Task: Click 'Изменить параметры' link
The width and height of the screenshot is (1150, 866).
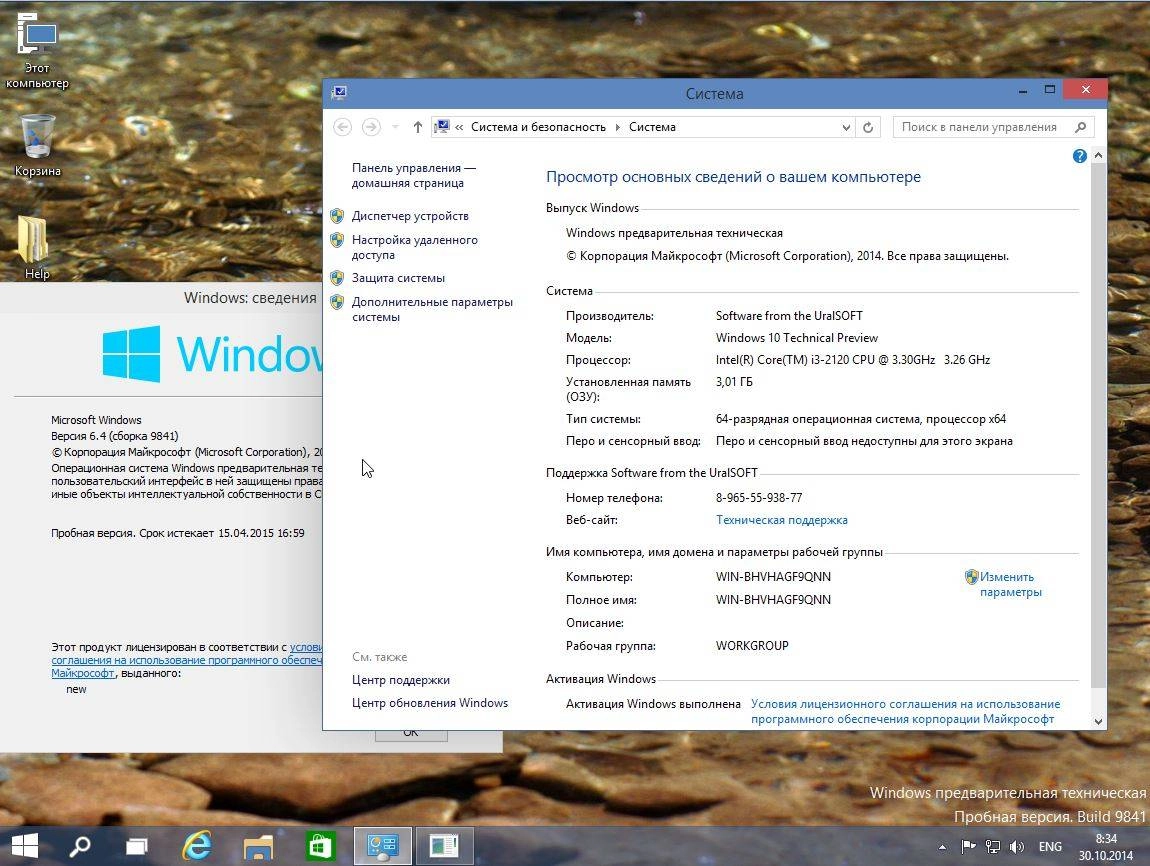Action: (1011, 584)
